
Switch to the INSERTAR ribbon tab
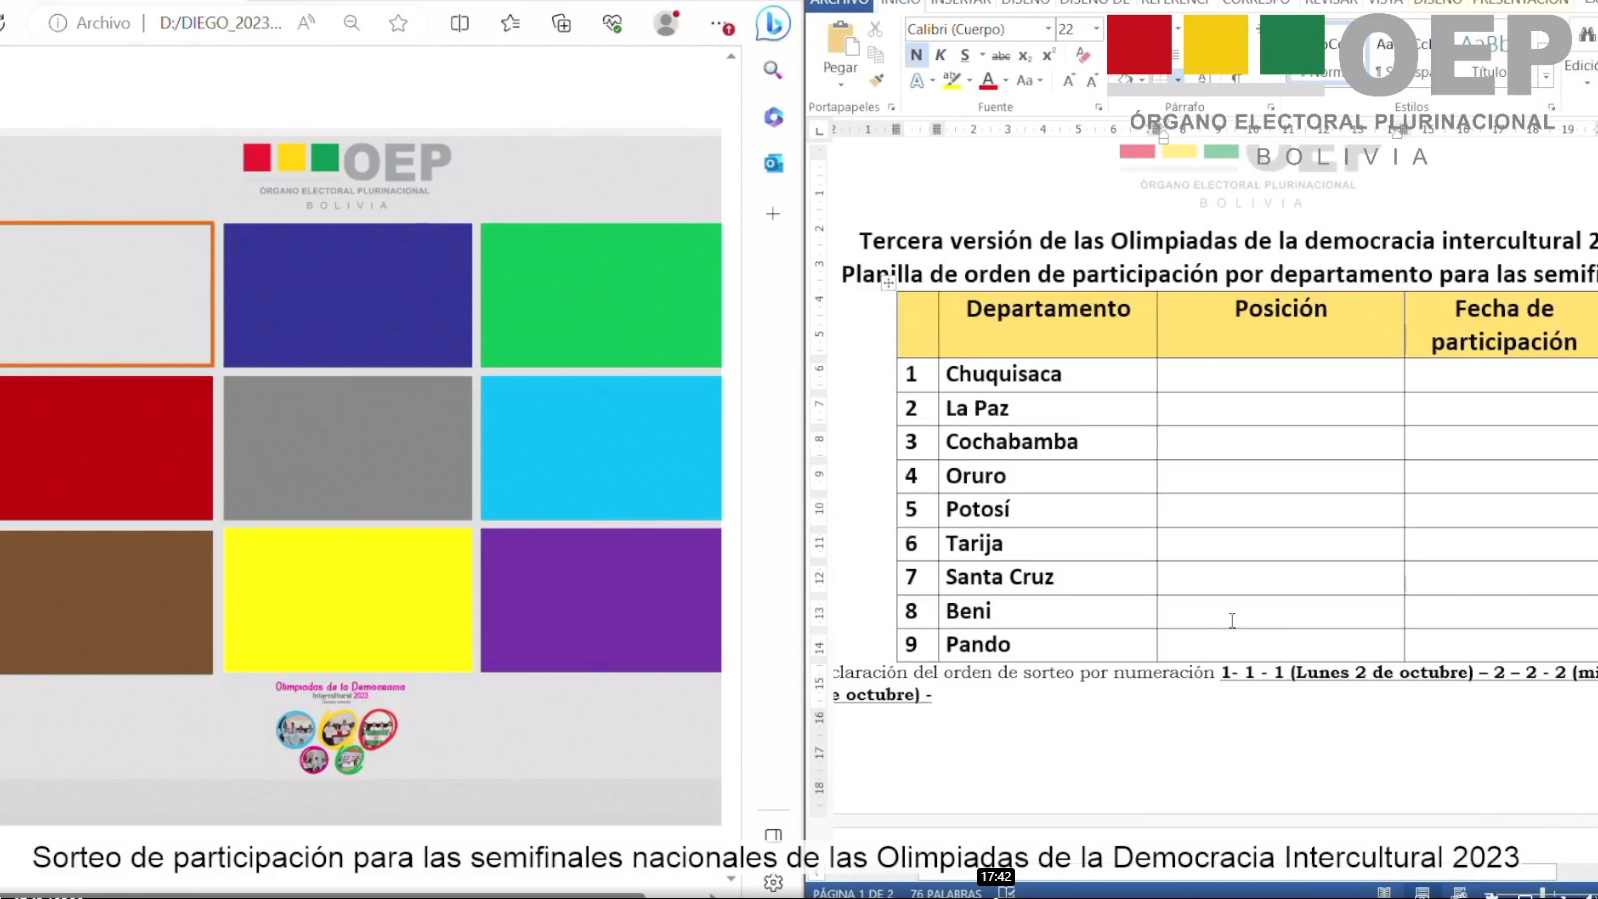[x=959, y=3]
